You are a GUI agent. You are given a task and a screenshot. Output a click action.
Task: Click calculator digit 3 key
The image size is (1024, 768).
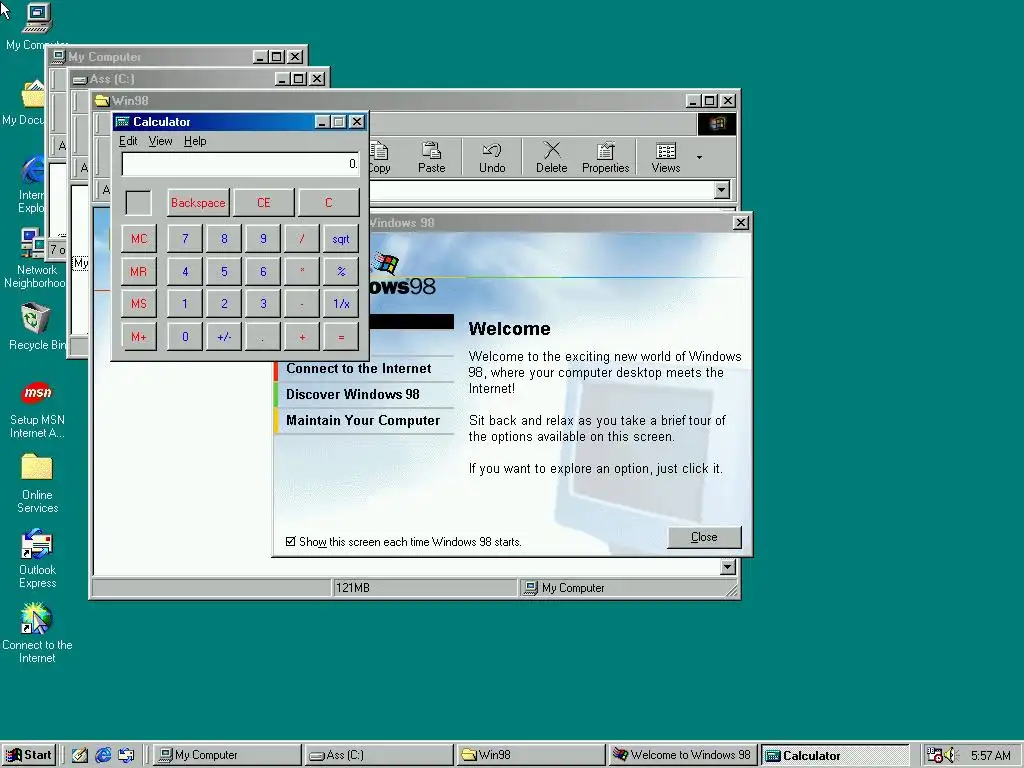pos(263,304)
